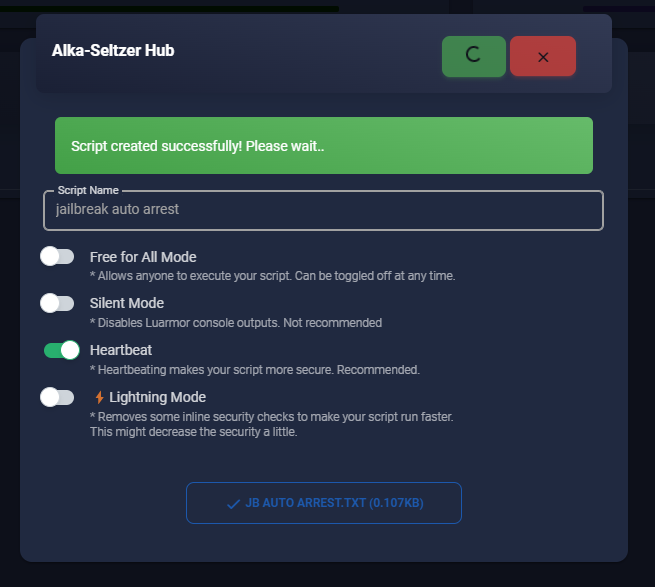Disable the Heartbeat switch

click(x=62, y=350)
